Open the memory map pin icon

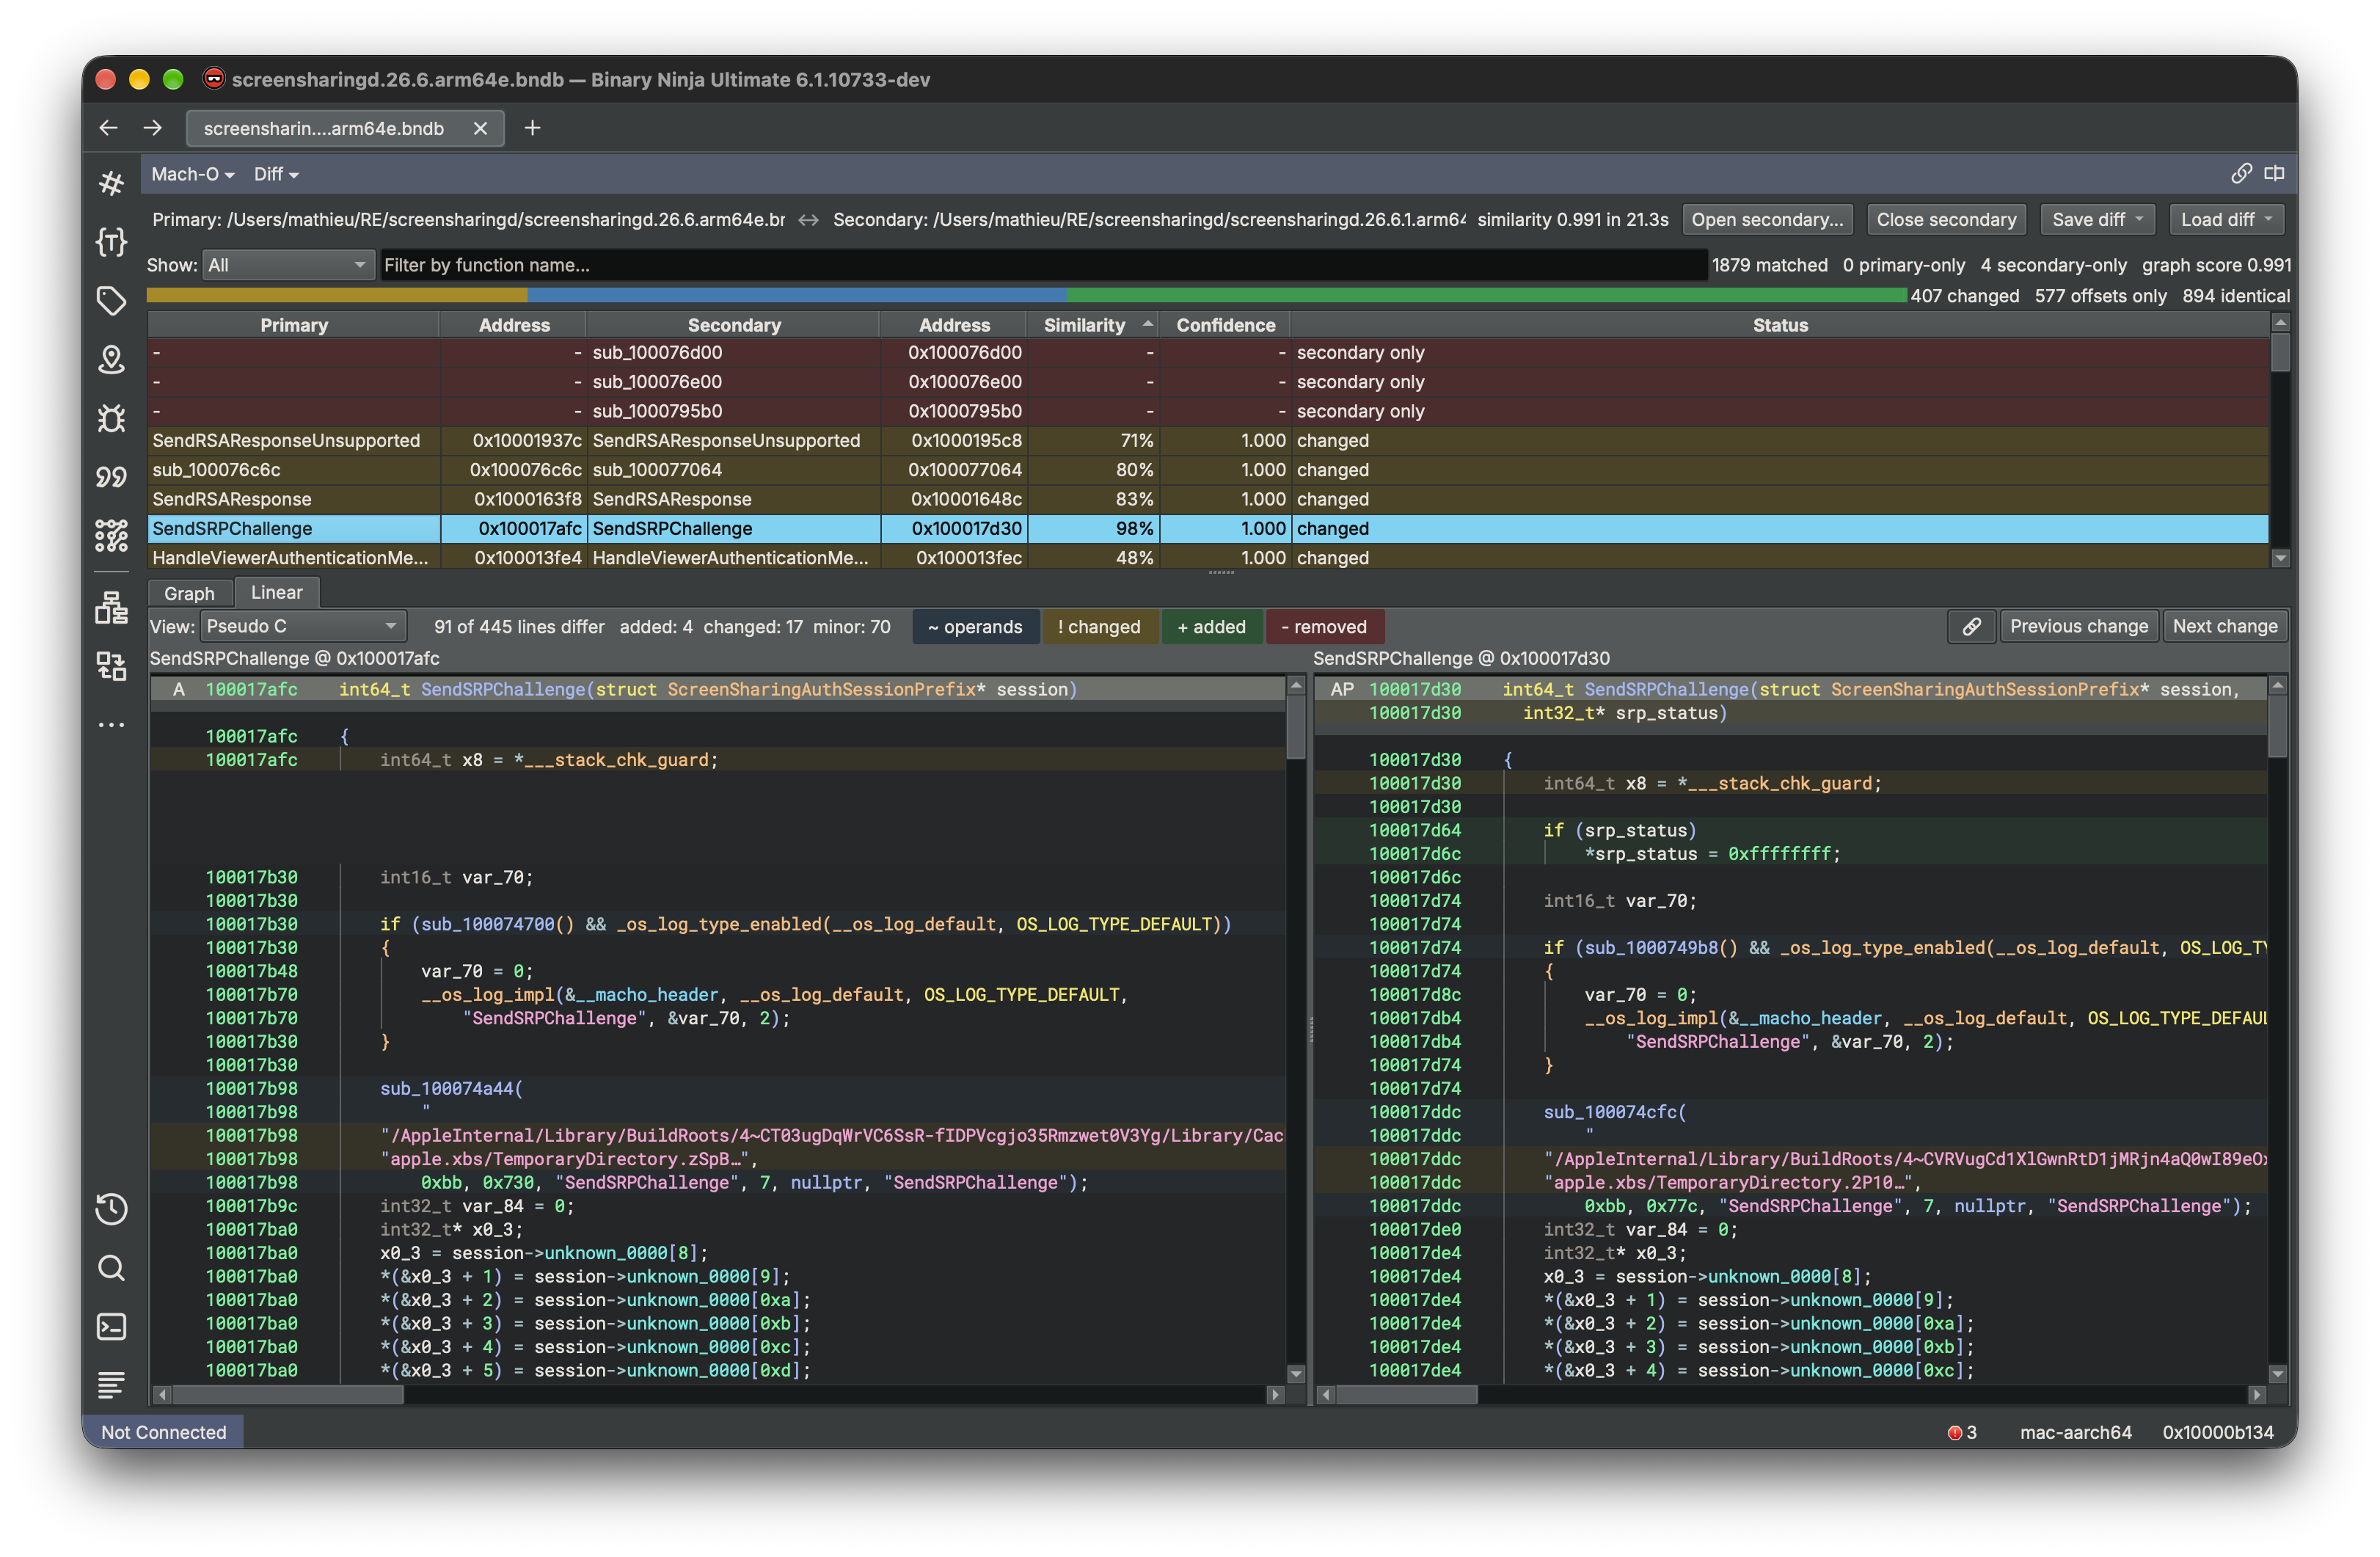pyautogui.click(x=111, y=359)
